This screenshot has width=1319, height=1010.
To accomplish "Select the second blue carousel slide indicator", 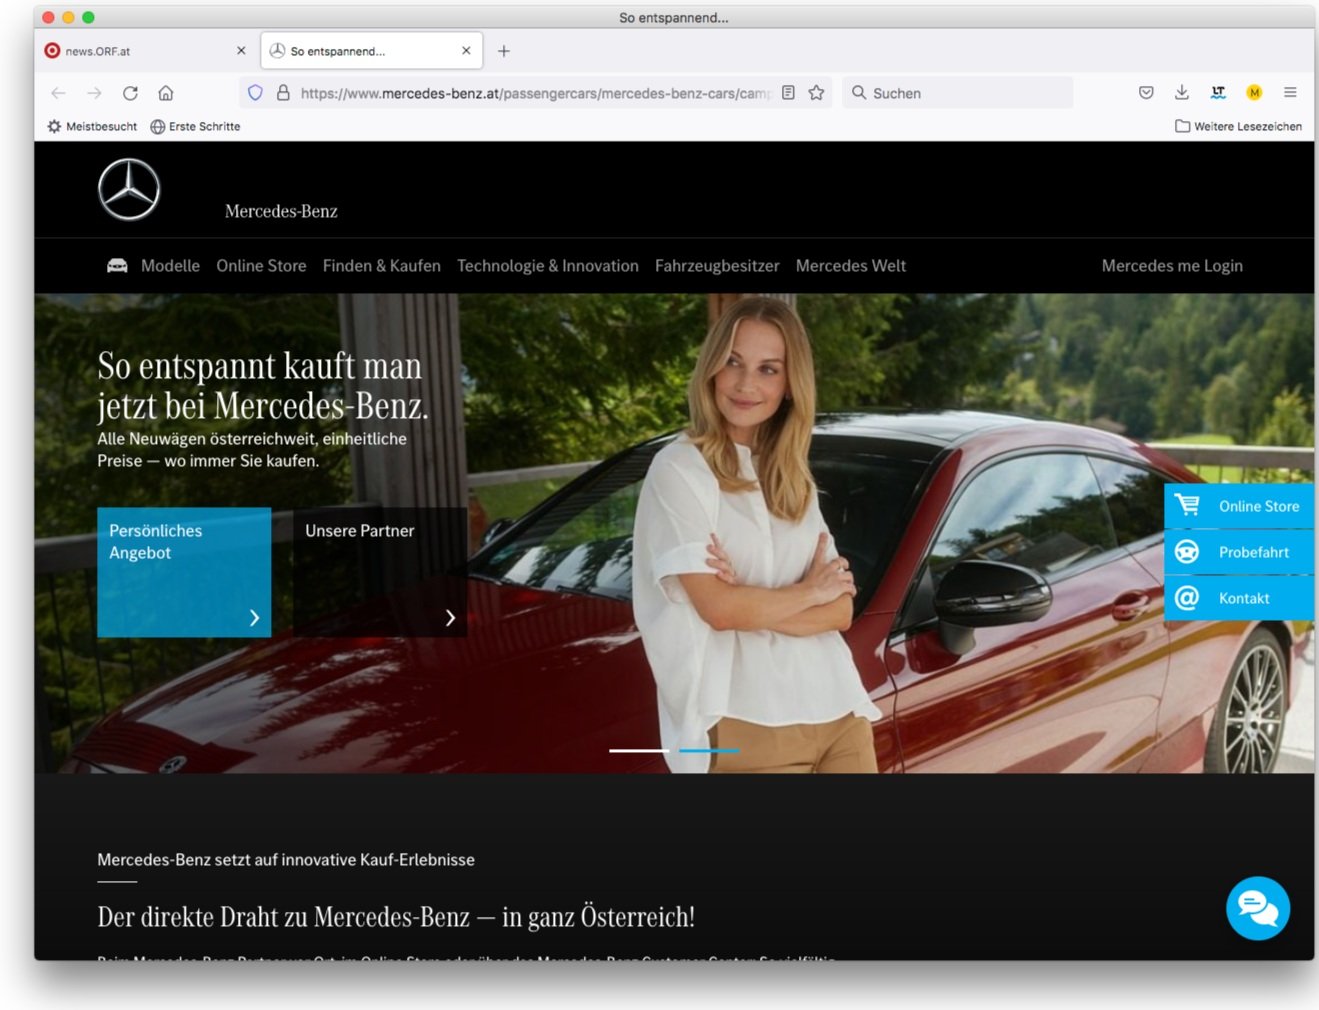I will 709,750.
